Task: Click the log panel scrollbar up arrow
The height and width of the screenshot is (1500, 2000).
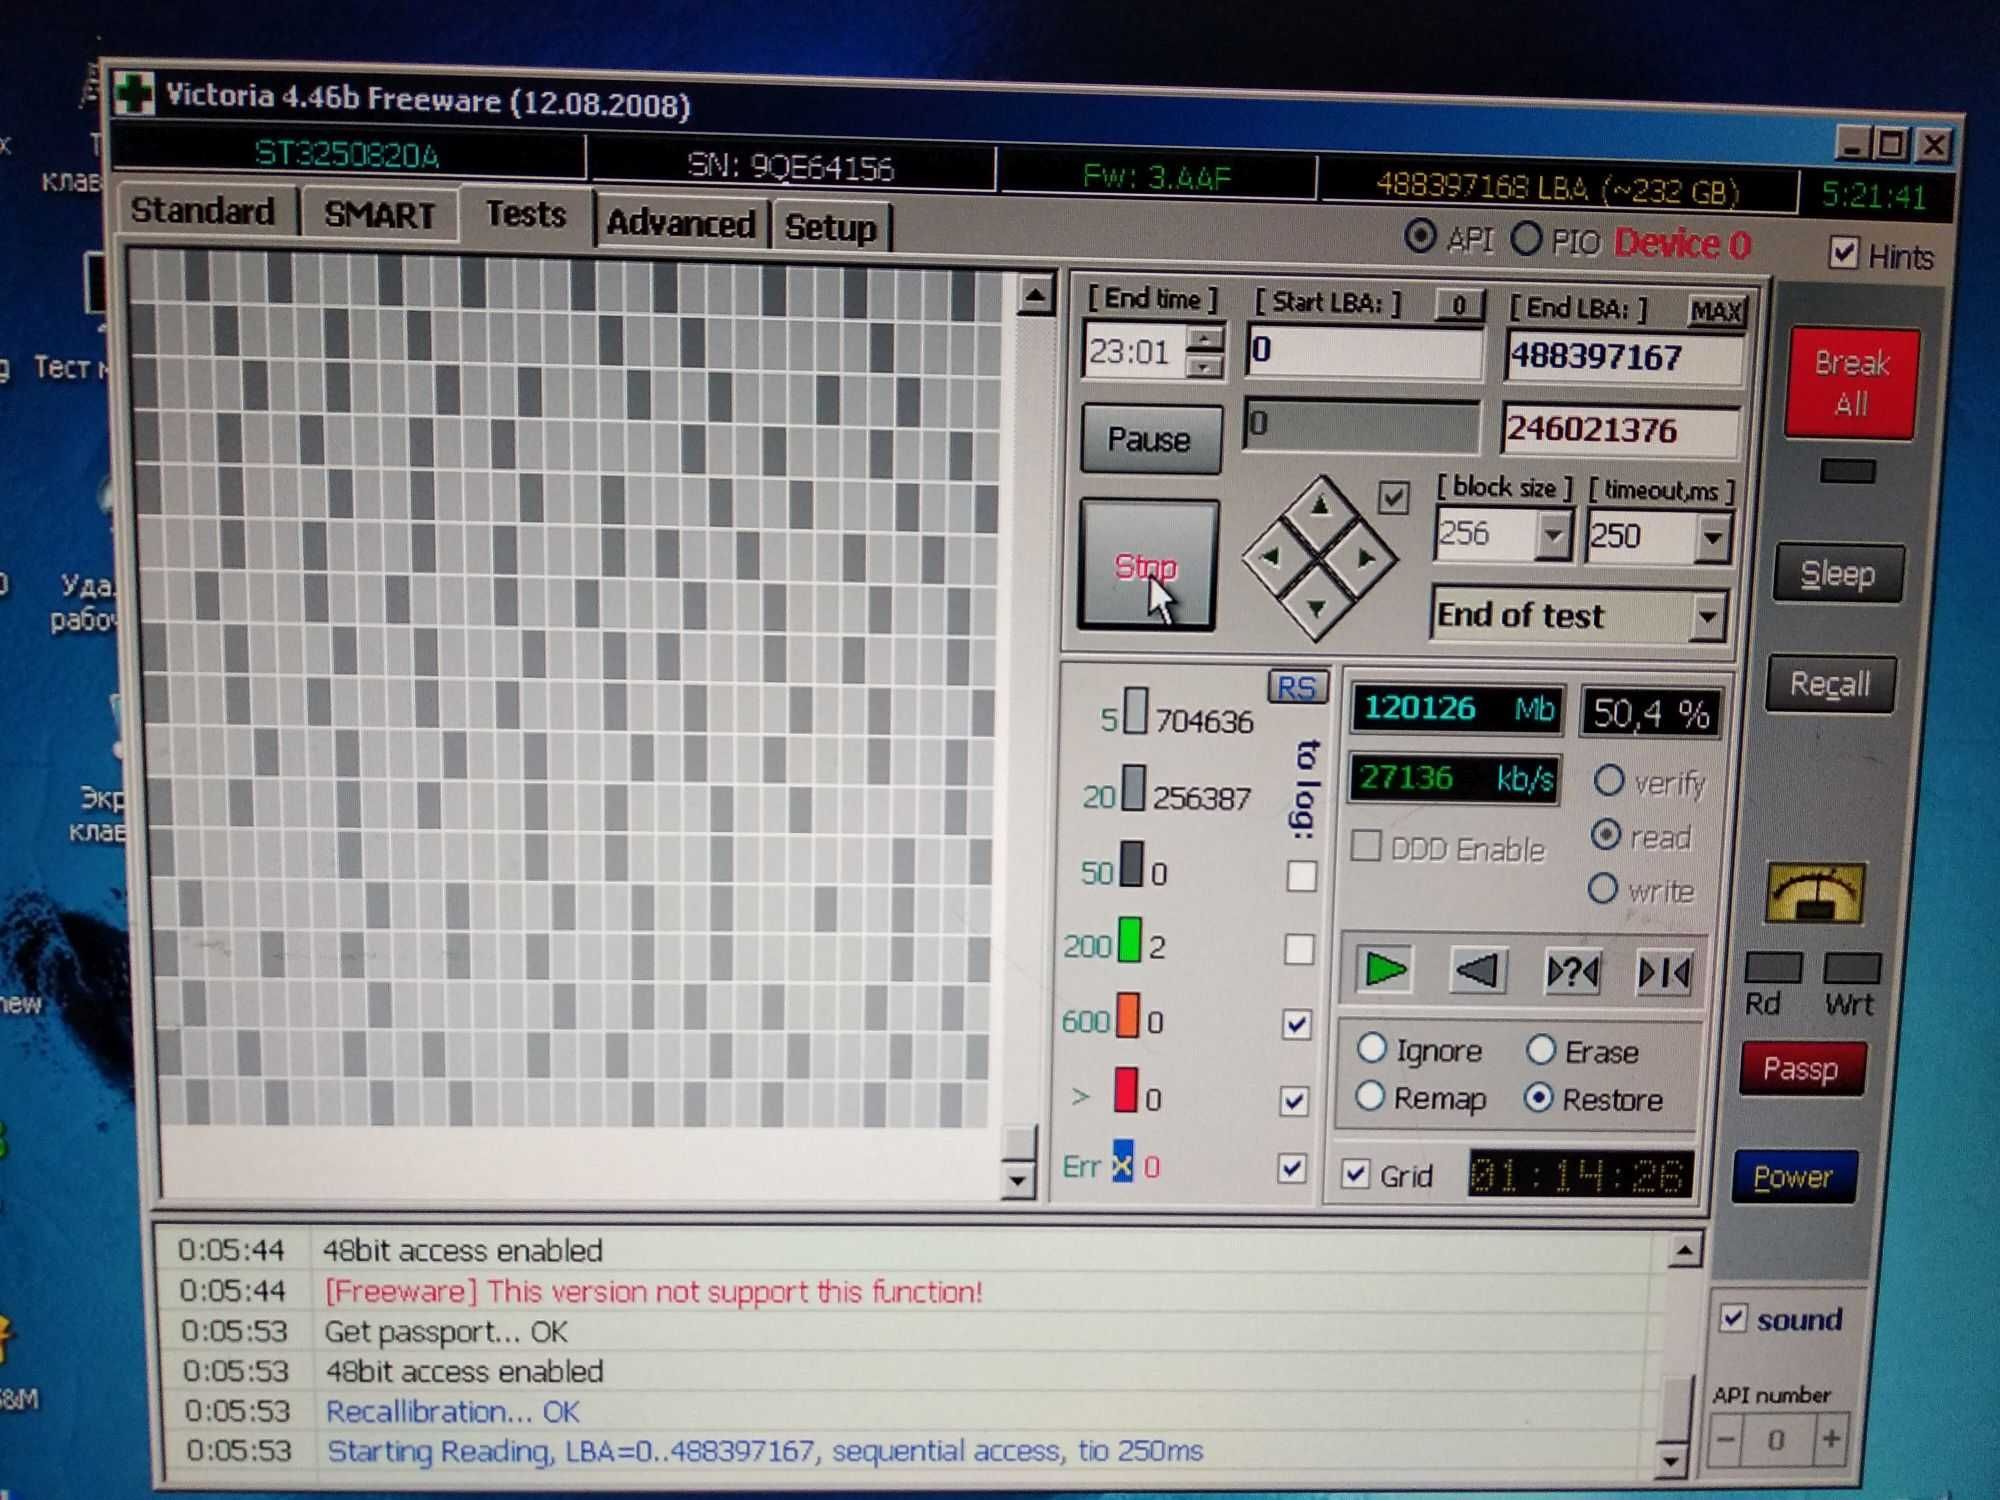Action: 1685,1250
